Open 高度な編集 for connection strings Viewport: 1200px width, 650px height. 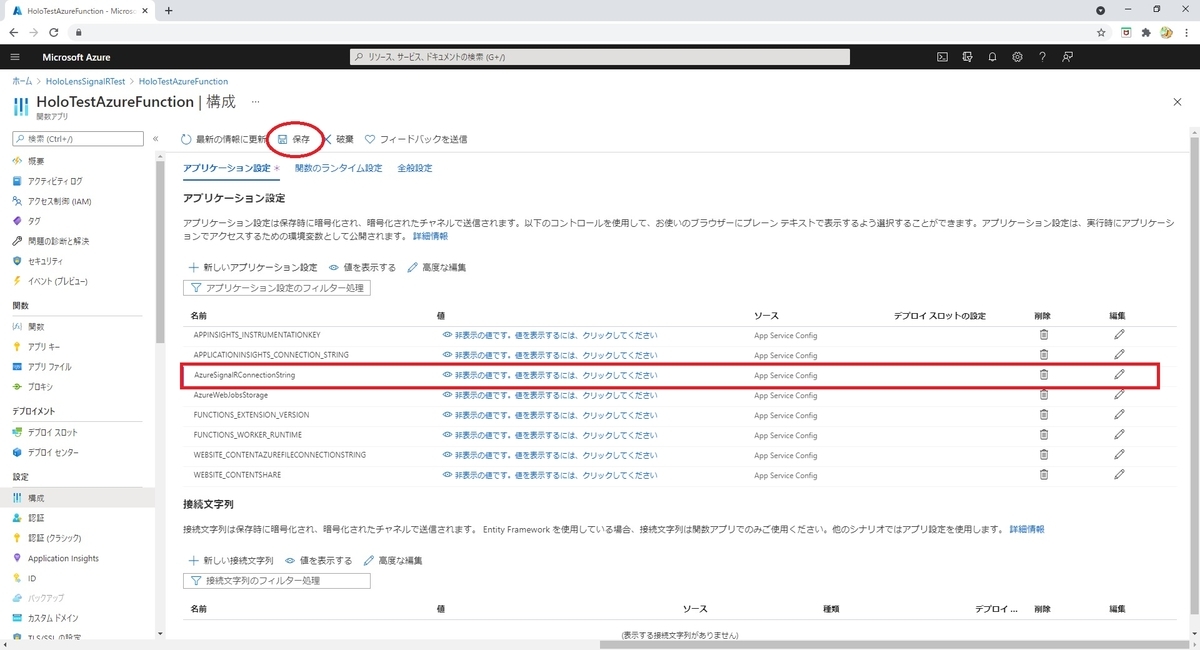click(x=393, y=561)
